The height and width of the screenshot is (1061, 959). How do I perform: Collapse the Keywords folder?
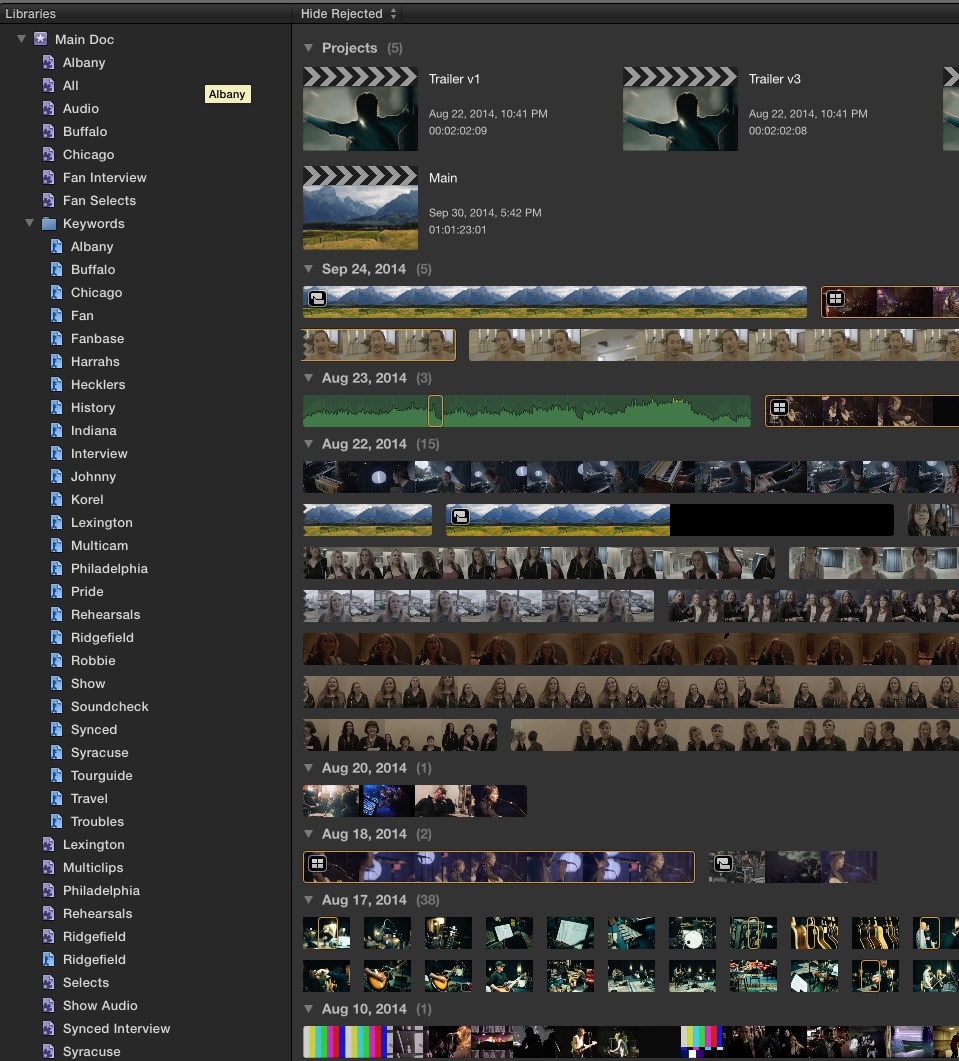coord(30,223)
